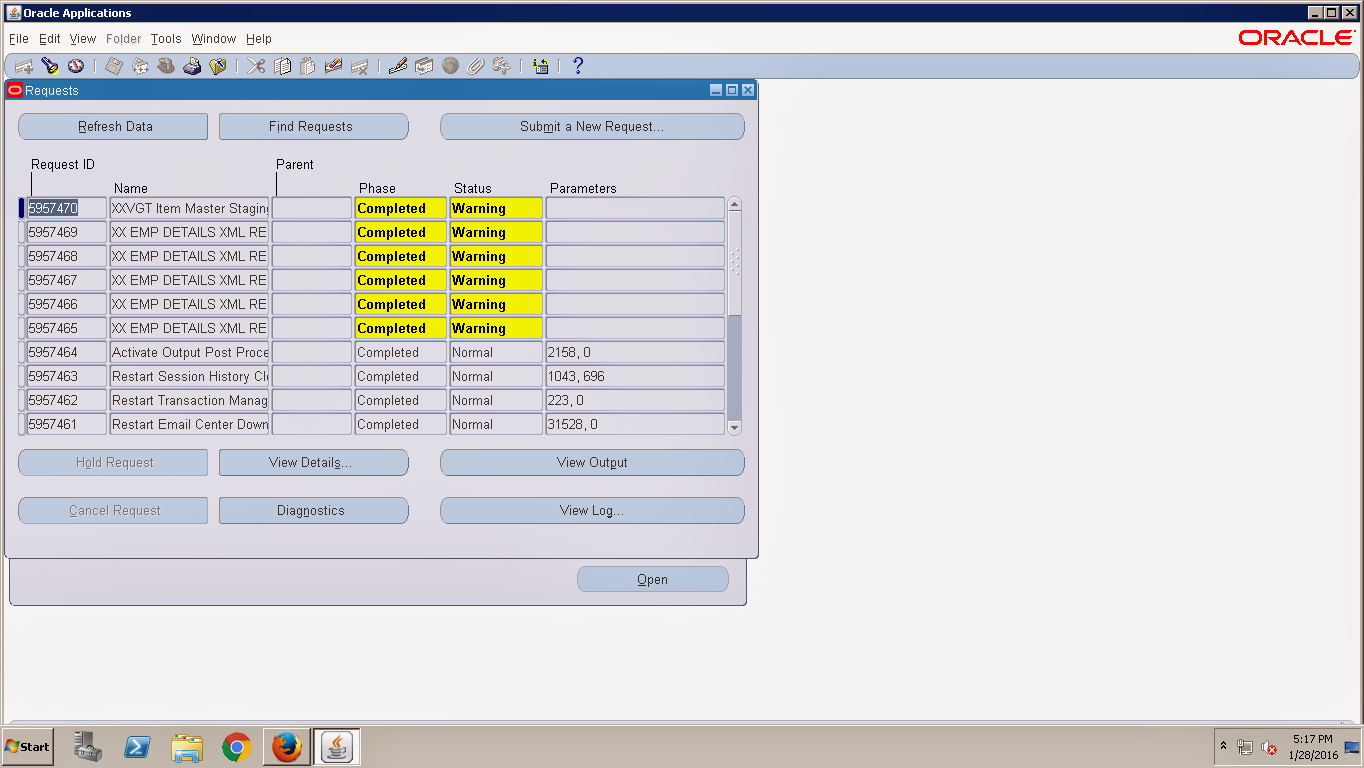
Task: Click the Restart Session History name cell
Action: pos(189,377)
